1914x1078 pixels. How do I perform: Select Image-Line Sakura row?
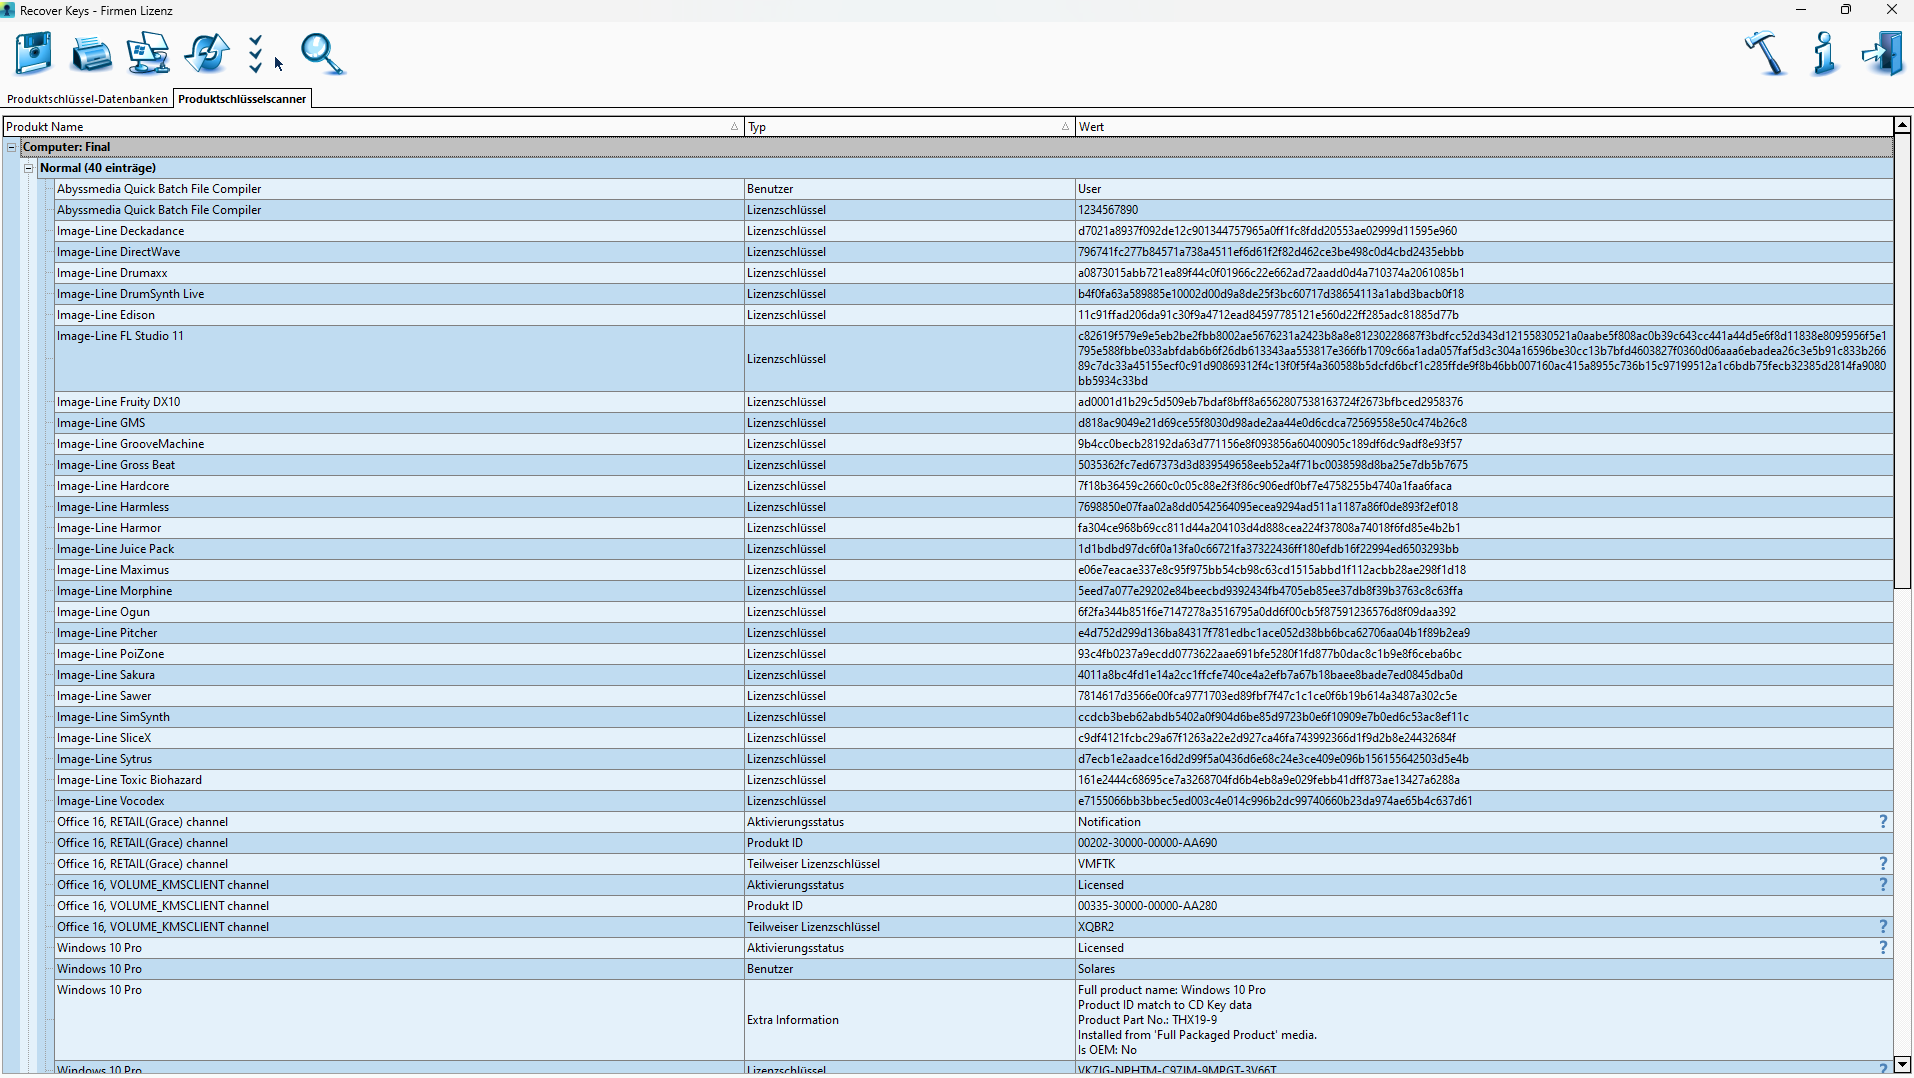pyautogui.click(x=974, y=675)
